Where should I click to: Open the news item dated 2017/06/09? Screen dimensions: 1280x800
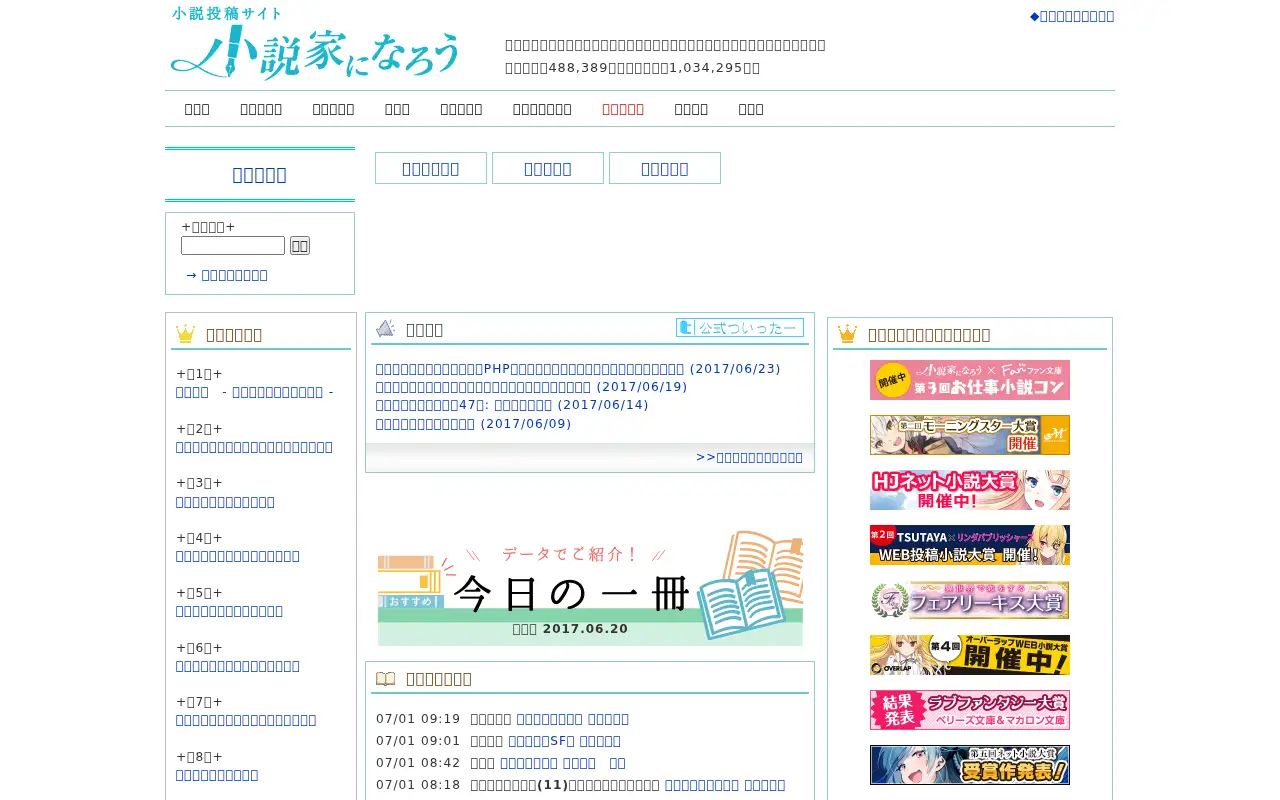coord(474,424)
